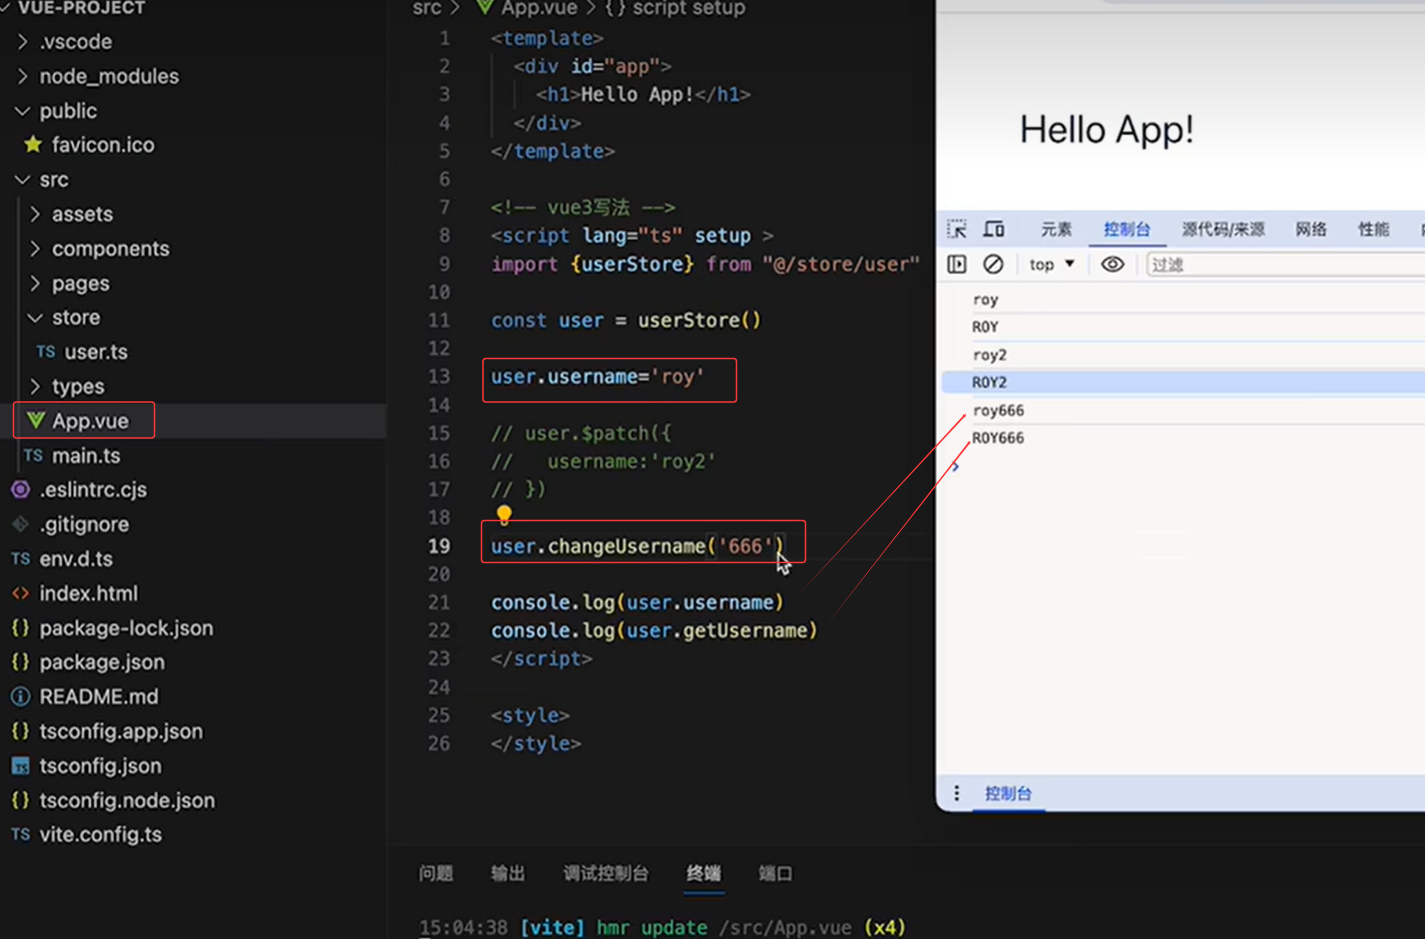Click the console prompt arrow
1425x939 pixels.
tap(956, 466)
